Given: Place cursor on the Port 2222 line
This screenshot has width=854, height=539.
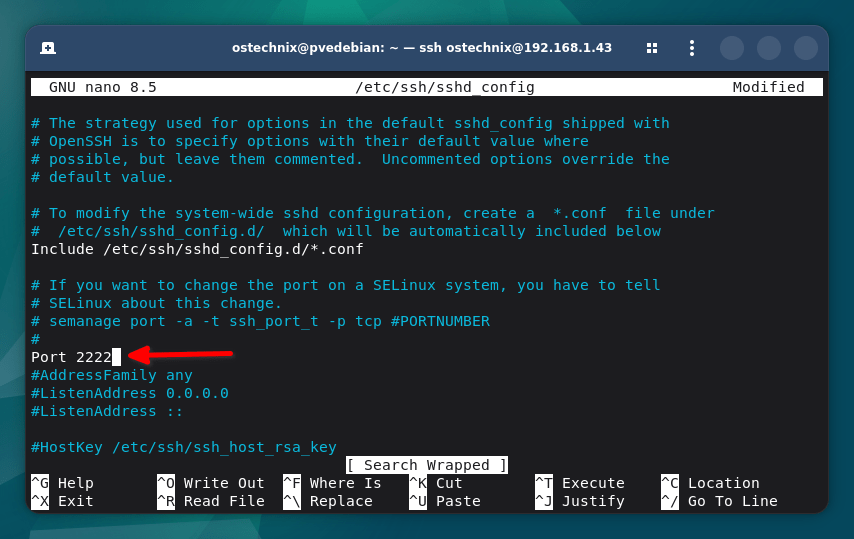Looking at the screenshot, I should [x=71, y=357].
